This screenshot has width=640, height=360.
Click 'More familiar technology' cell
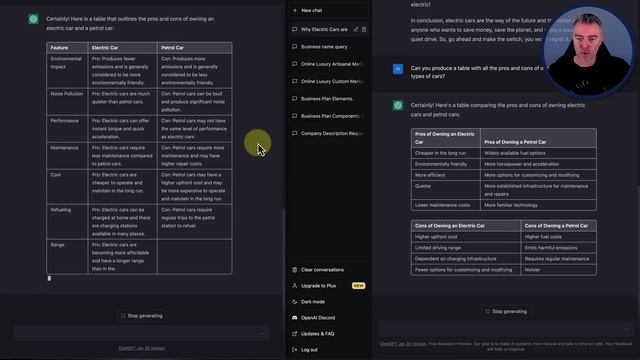click(538, 205)
